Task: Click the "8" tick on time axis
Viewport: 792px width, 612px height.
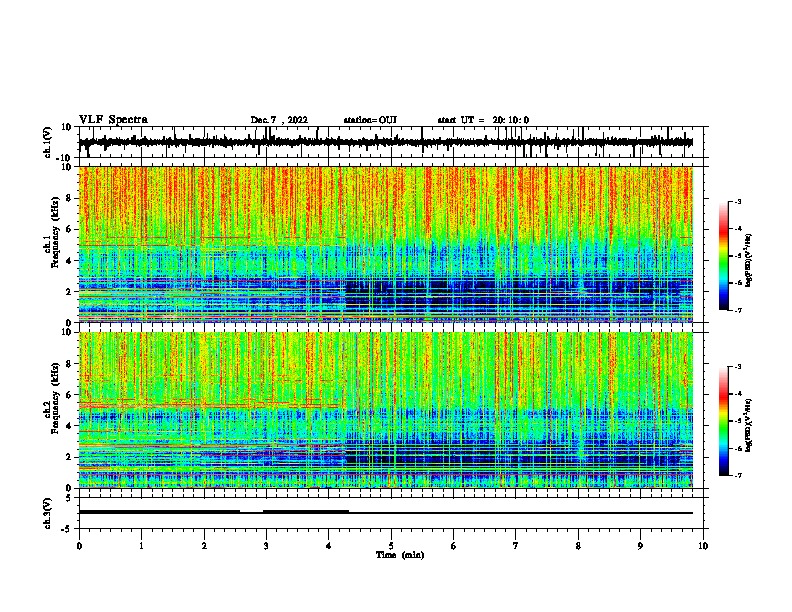Action: (578, 545)
